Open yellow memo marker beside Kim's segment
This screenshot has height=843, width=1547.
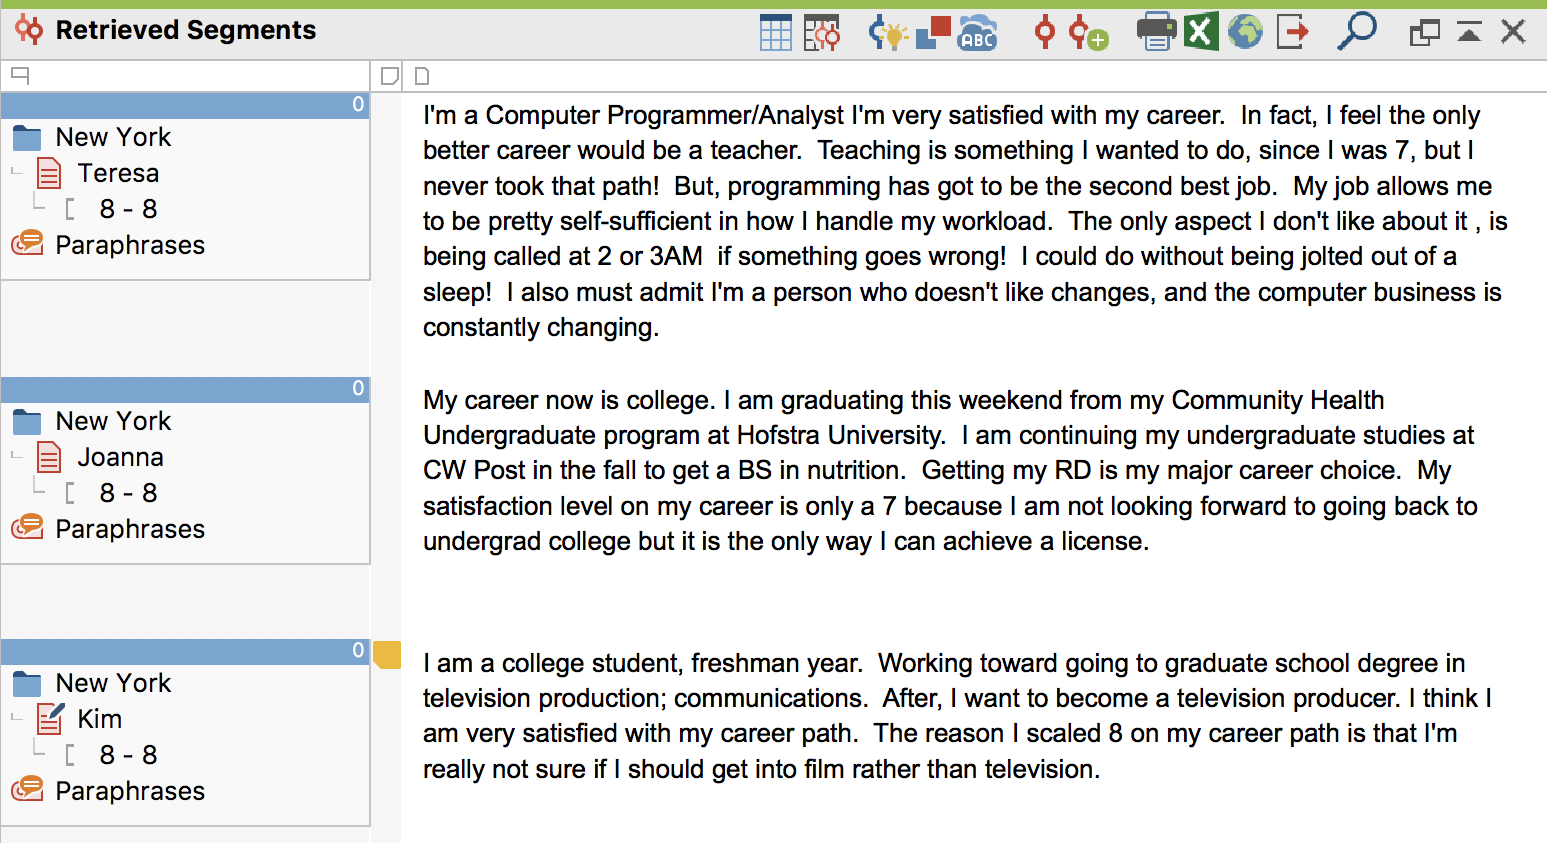tap(387, 654)
